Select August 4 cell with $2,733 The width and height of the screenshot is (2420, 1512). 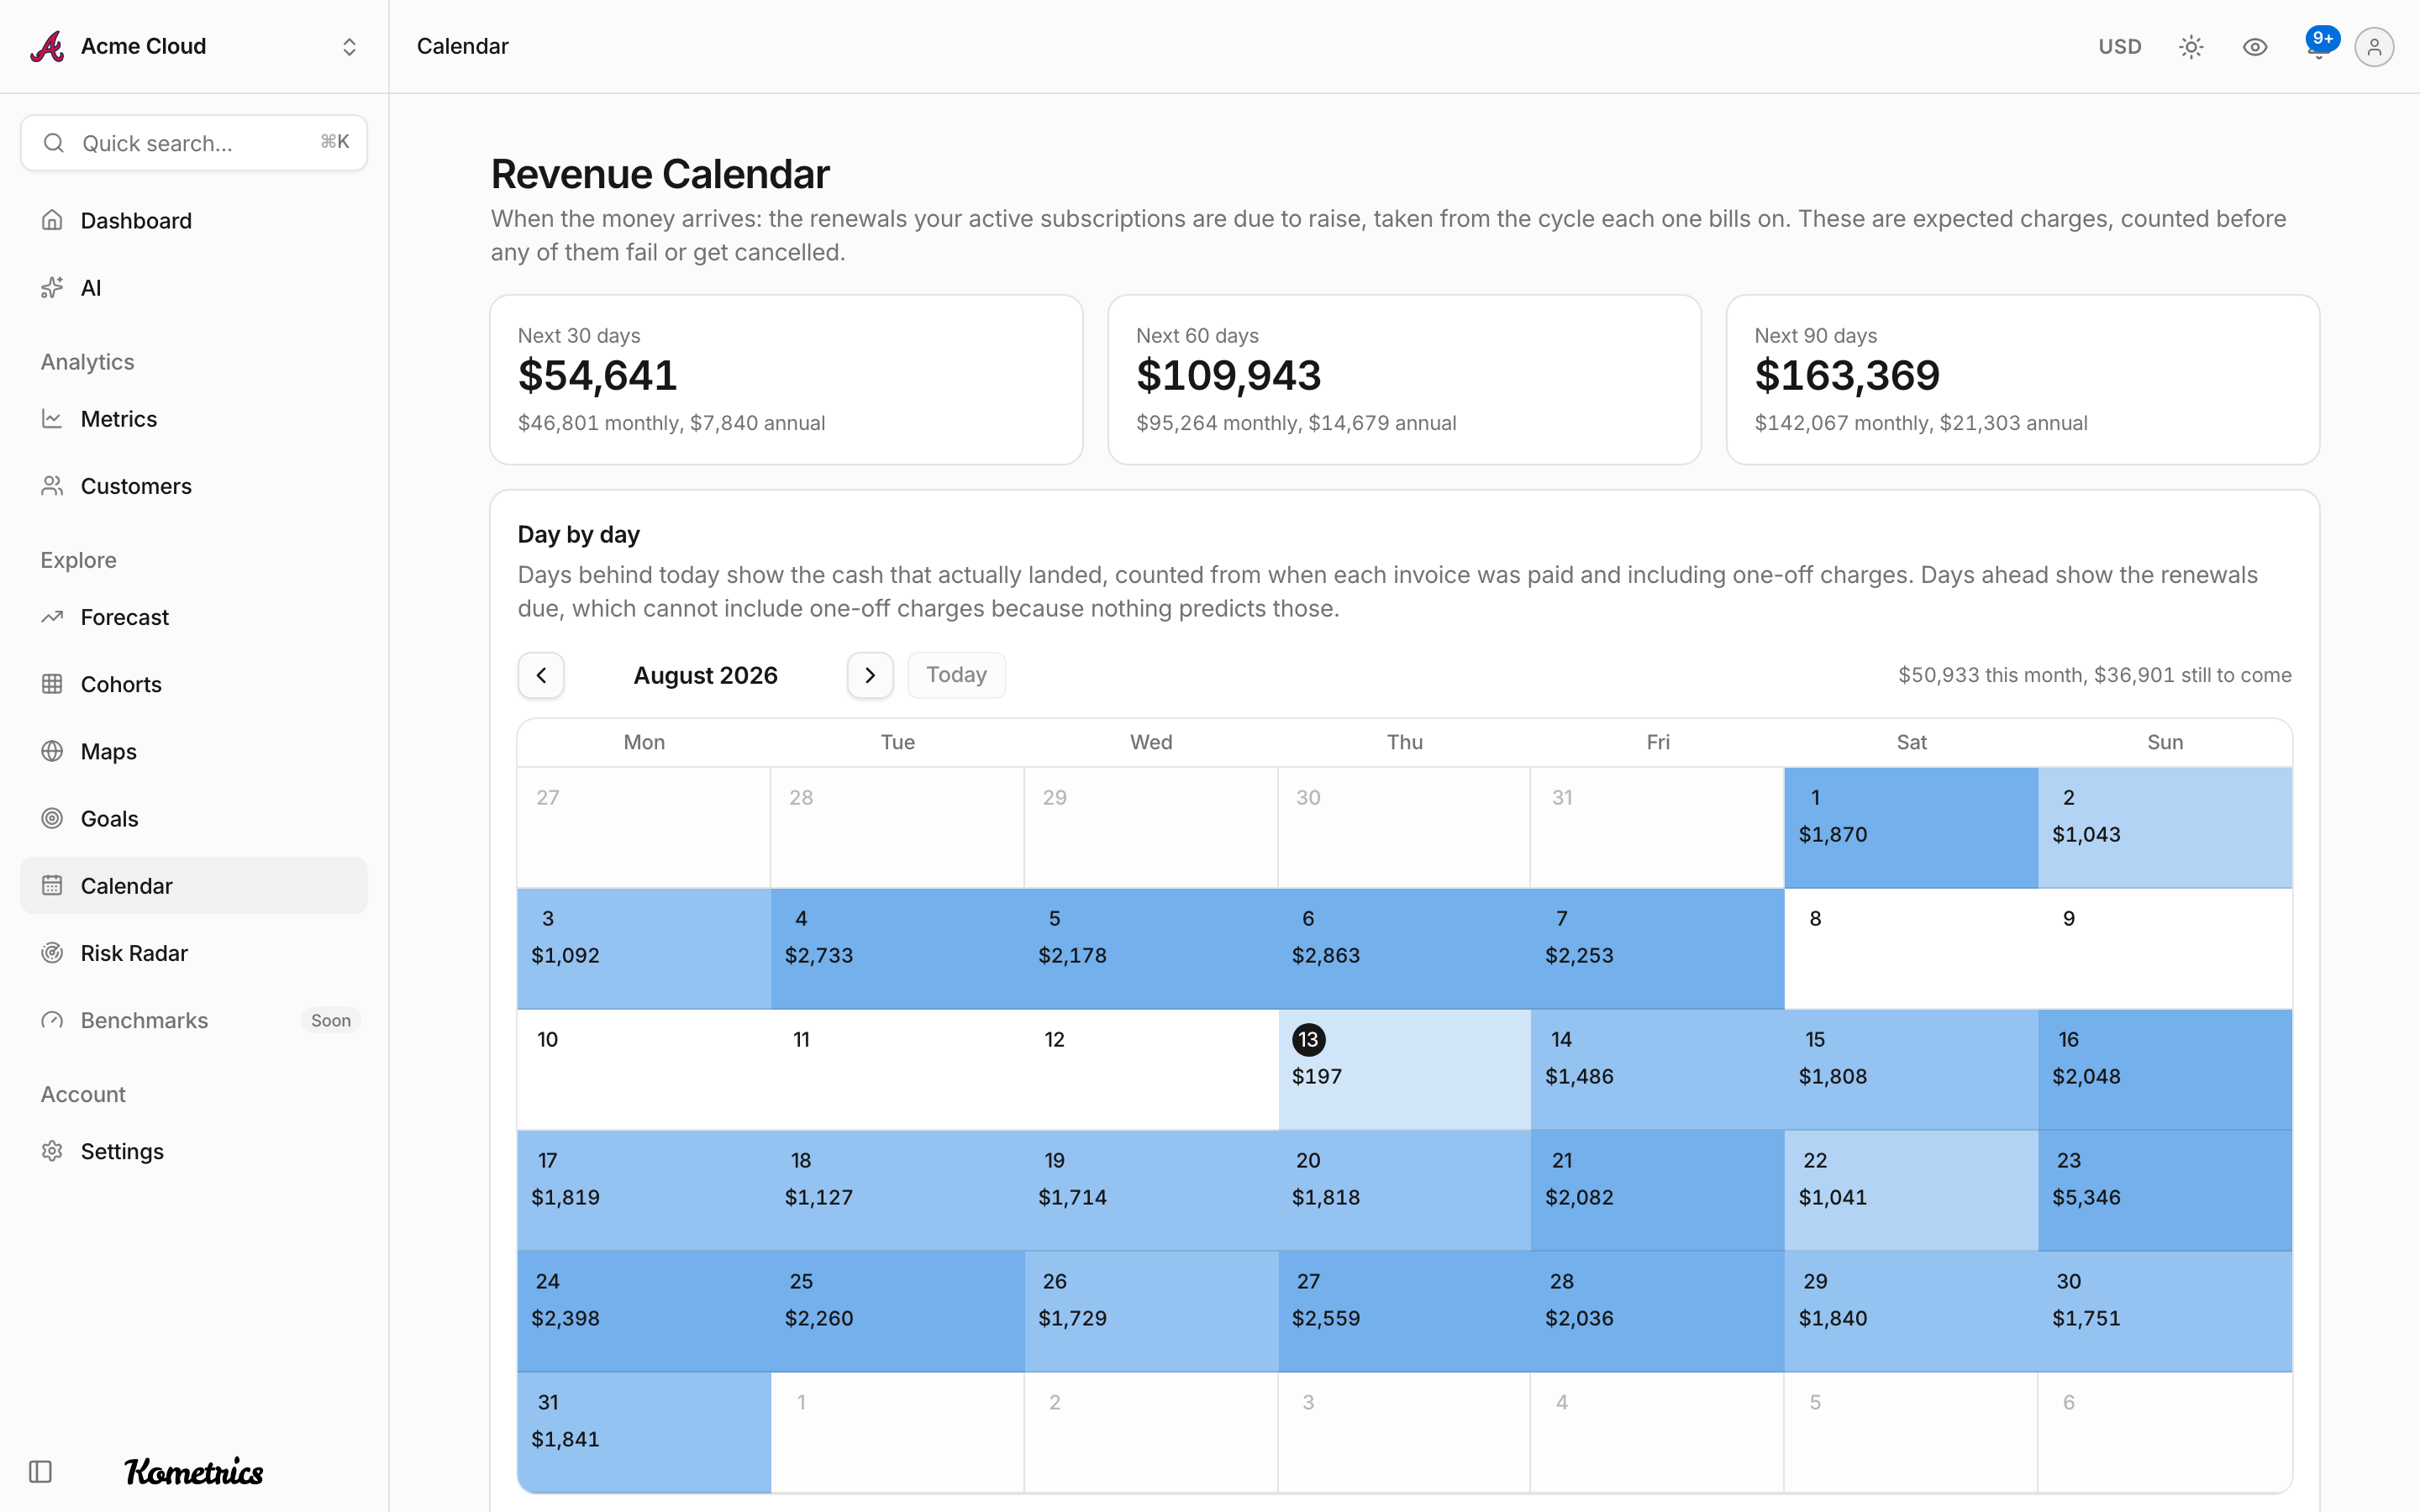point(897,949)
